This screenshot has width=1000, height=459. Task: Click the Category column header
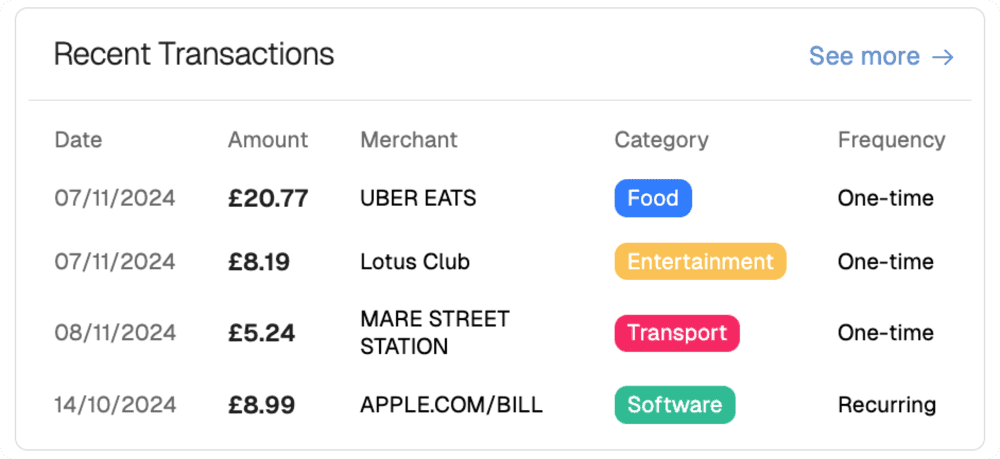tap(661, 140)
